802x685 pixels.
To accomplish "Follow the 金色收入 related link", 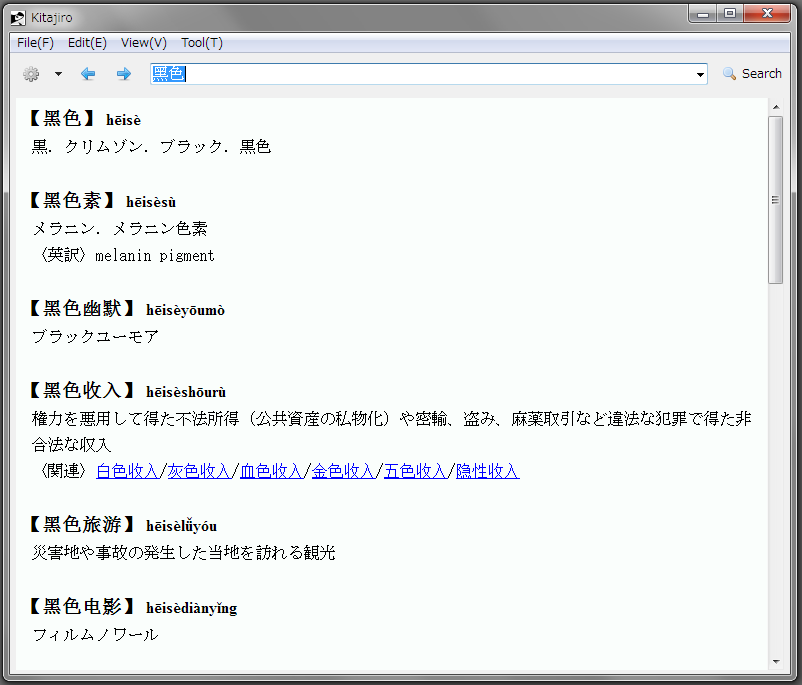I will click(x=343, y=471).
